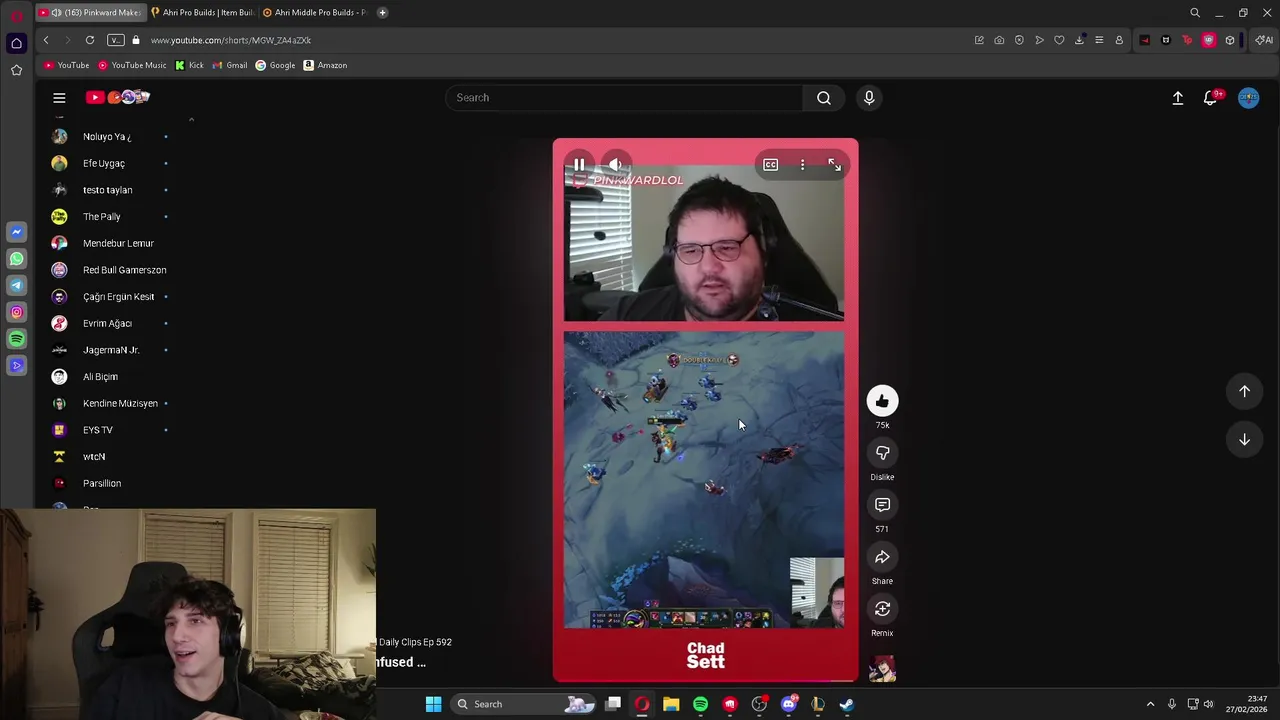Open Opera sidebar home icon

(x=16, y=43)
